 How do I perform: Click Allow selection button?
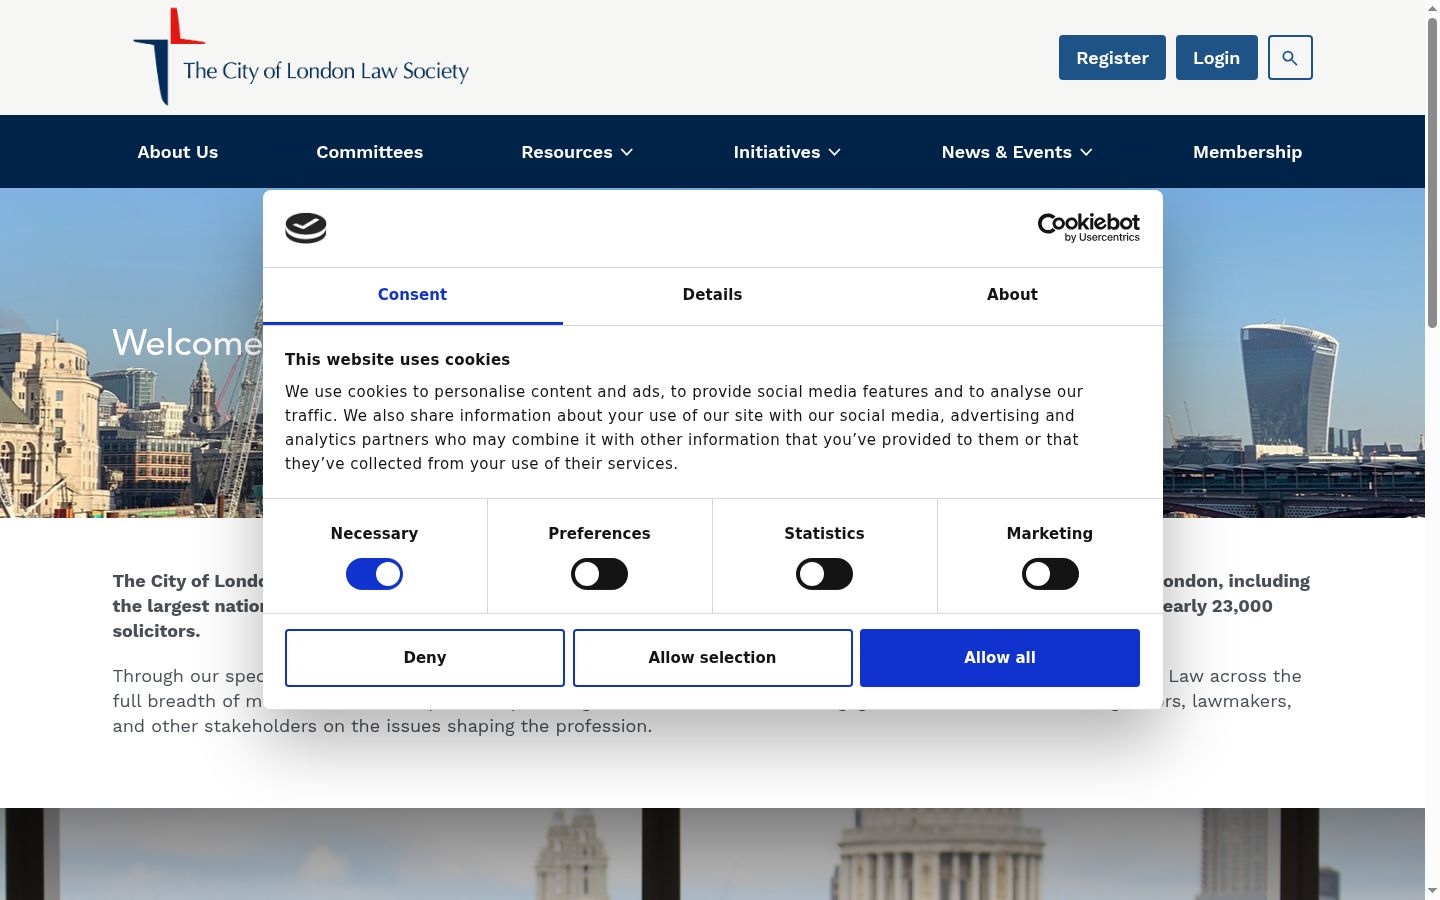(712, 658)
